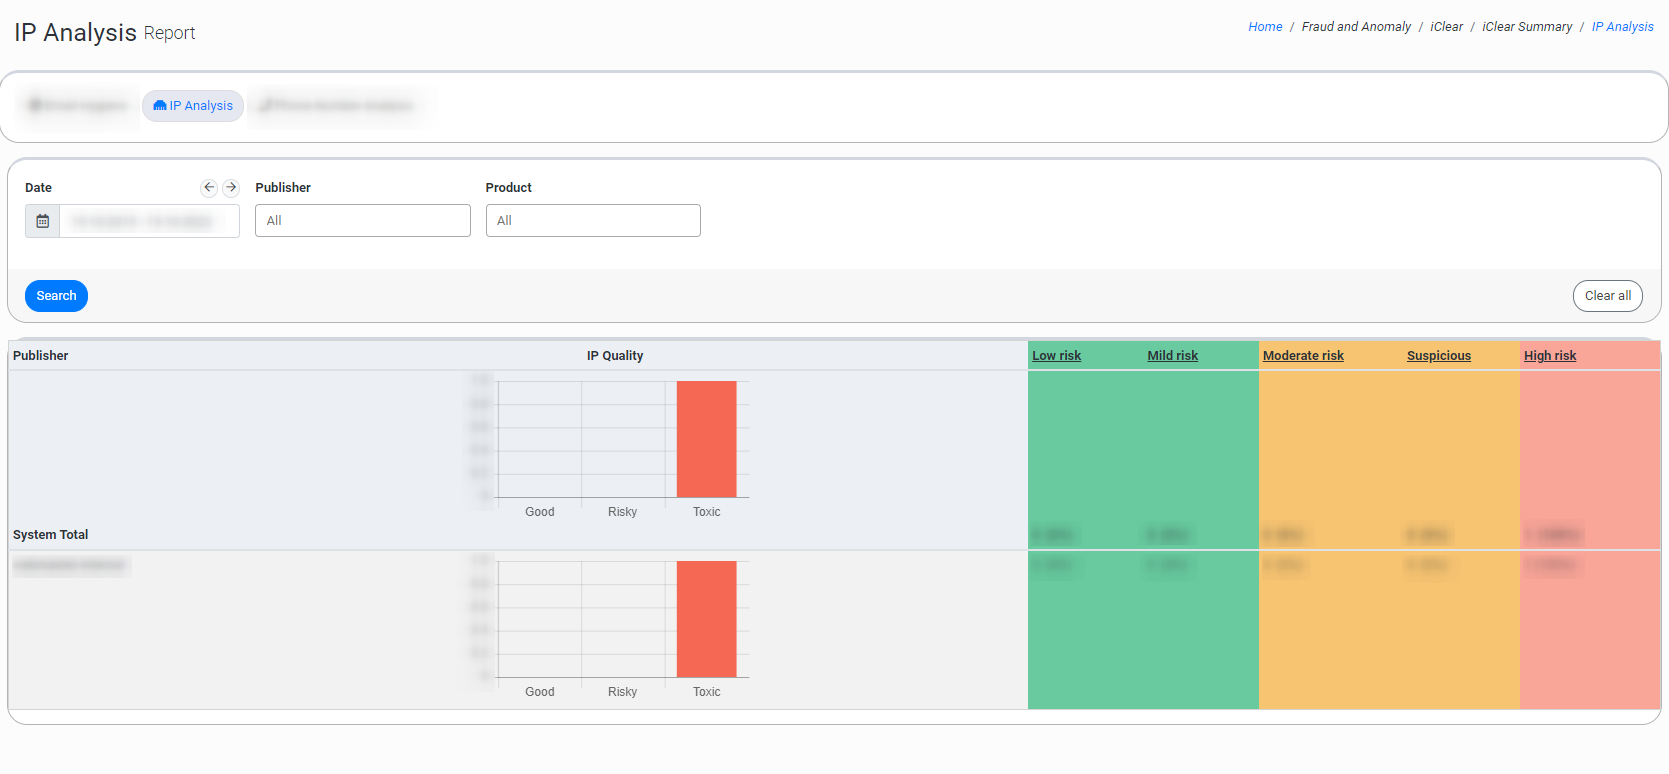Sort by the Moderate risk column
Viewport: 1669px width, 774px height.
pos(1303,356)
